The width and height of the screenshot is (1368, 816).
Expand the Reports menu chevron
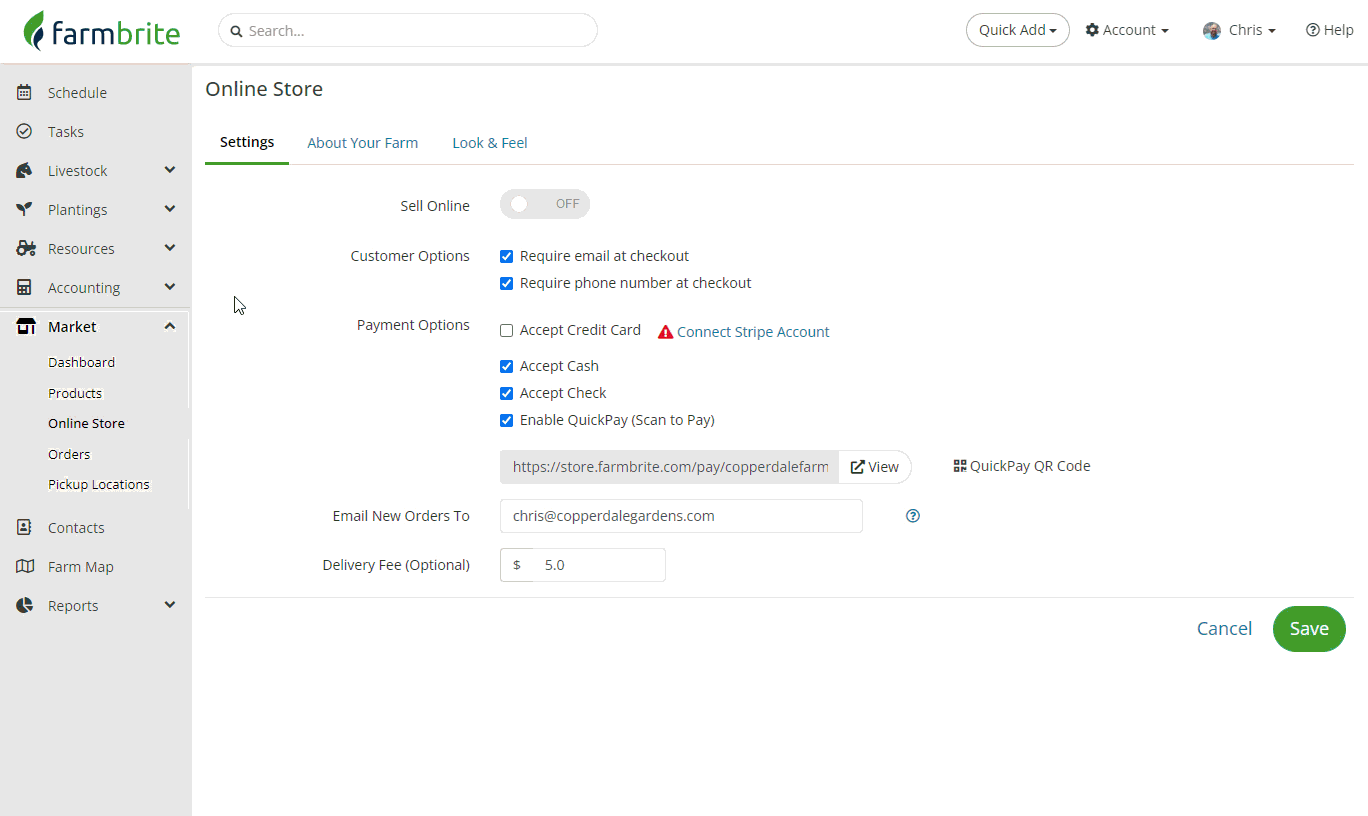tap(170, 605)
